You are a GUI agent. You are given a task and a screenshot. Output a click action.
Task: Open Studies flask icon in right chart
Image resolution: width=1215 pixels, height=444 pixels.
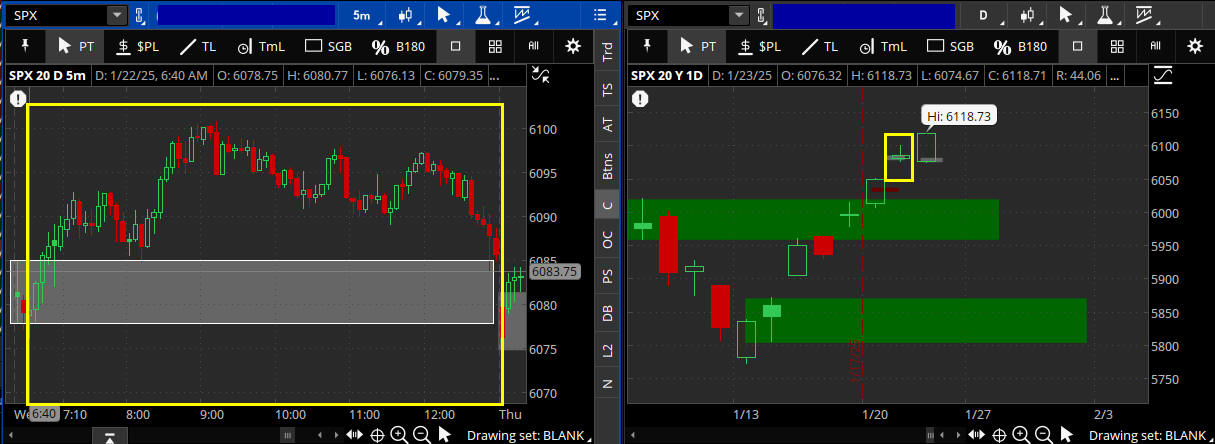[x=1105, y=15]
